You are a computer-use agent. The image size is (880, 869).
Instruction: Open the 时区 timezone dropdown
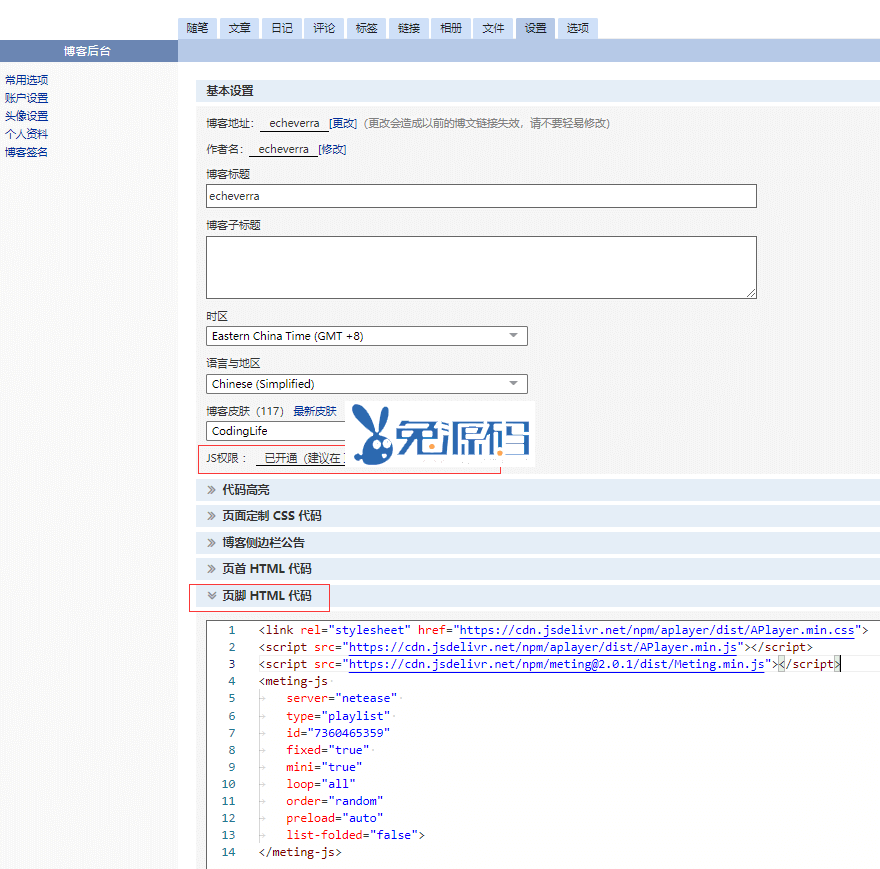point(366,336)
